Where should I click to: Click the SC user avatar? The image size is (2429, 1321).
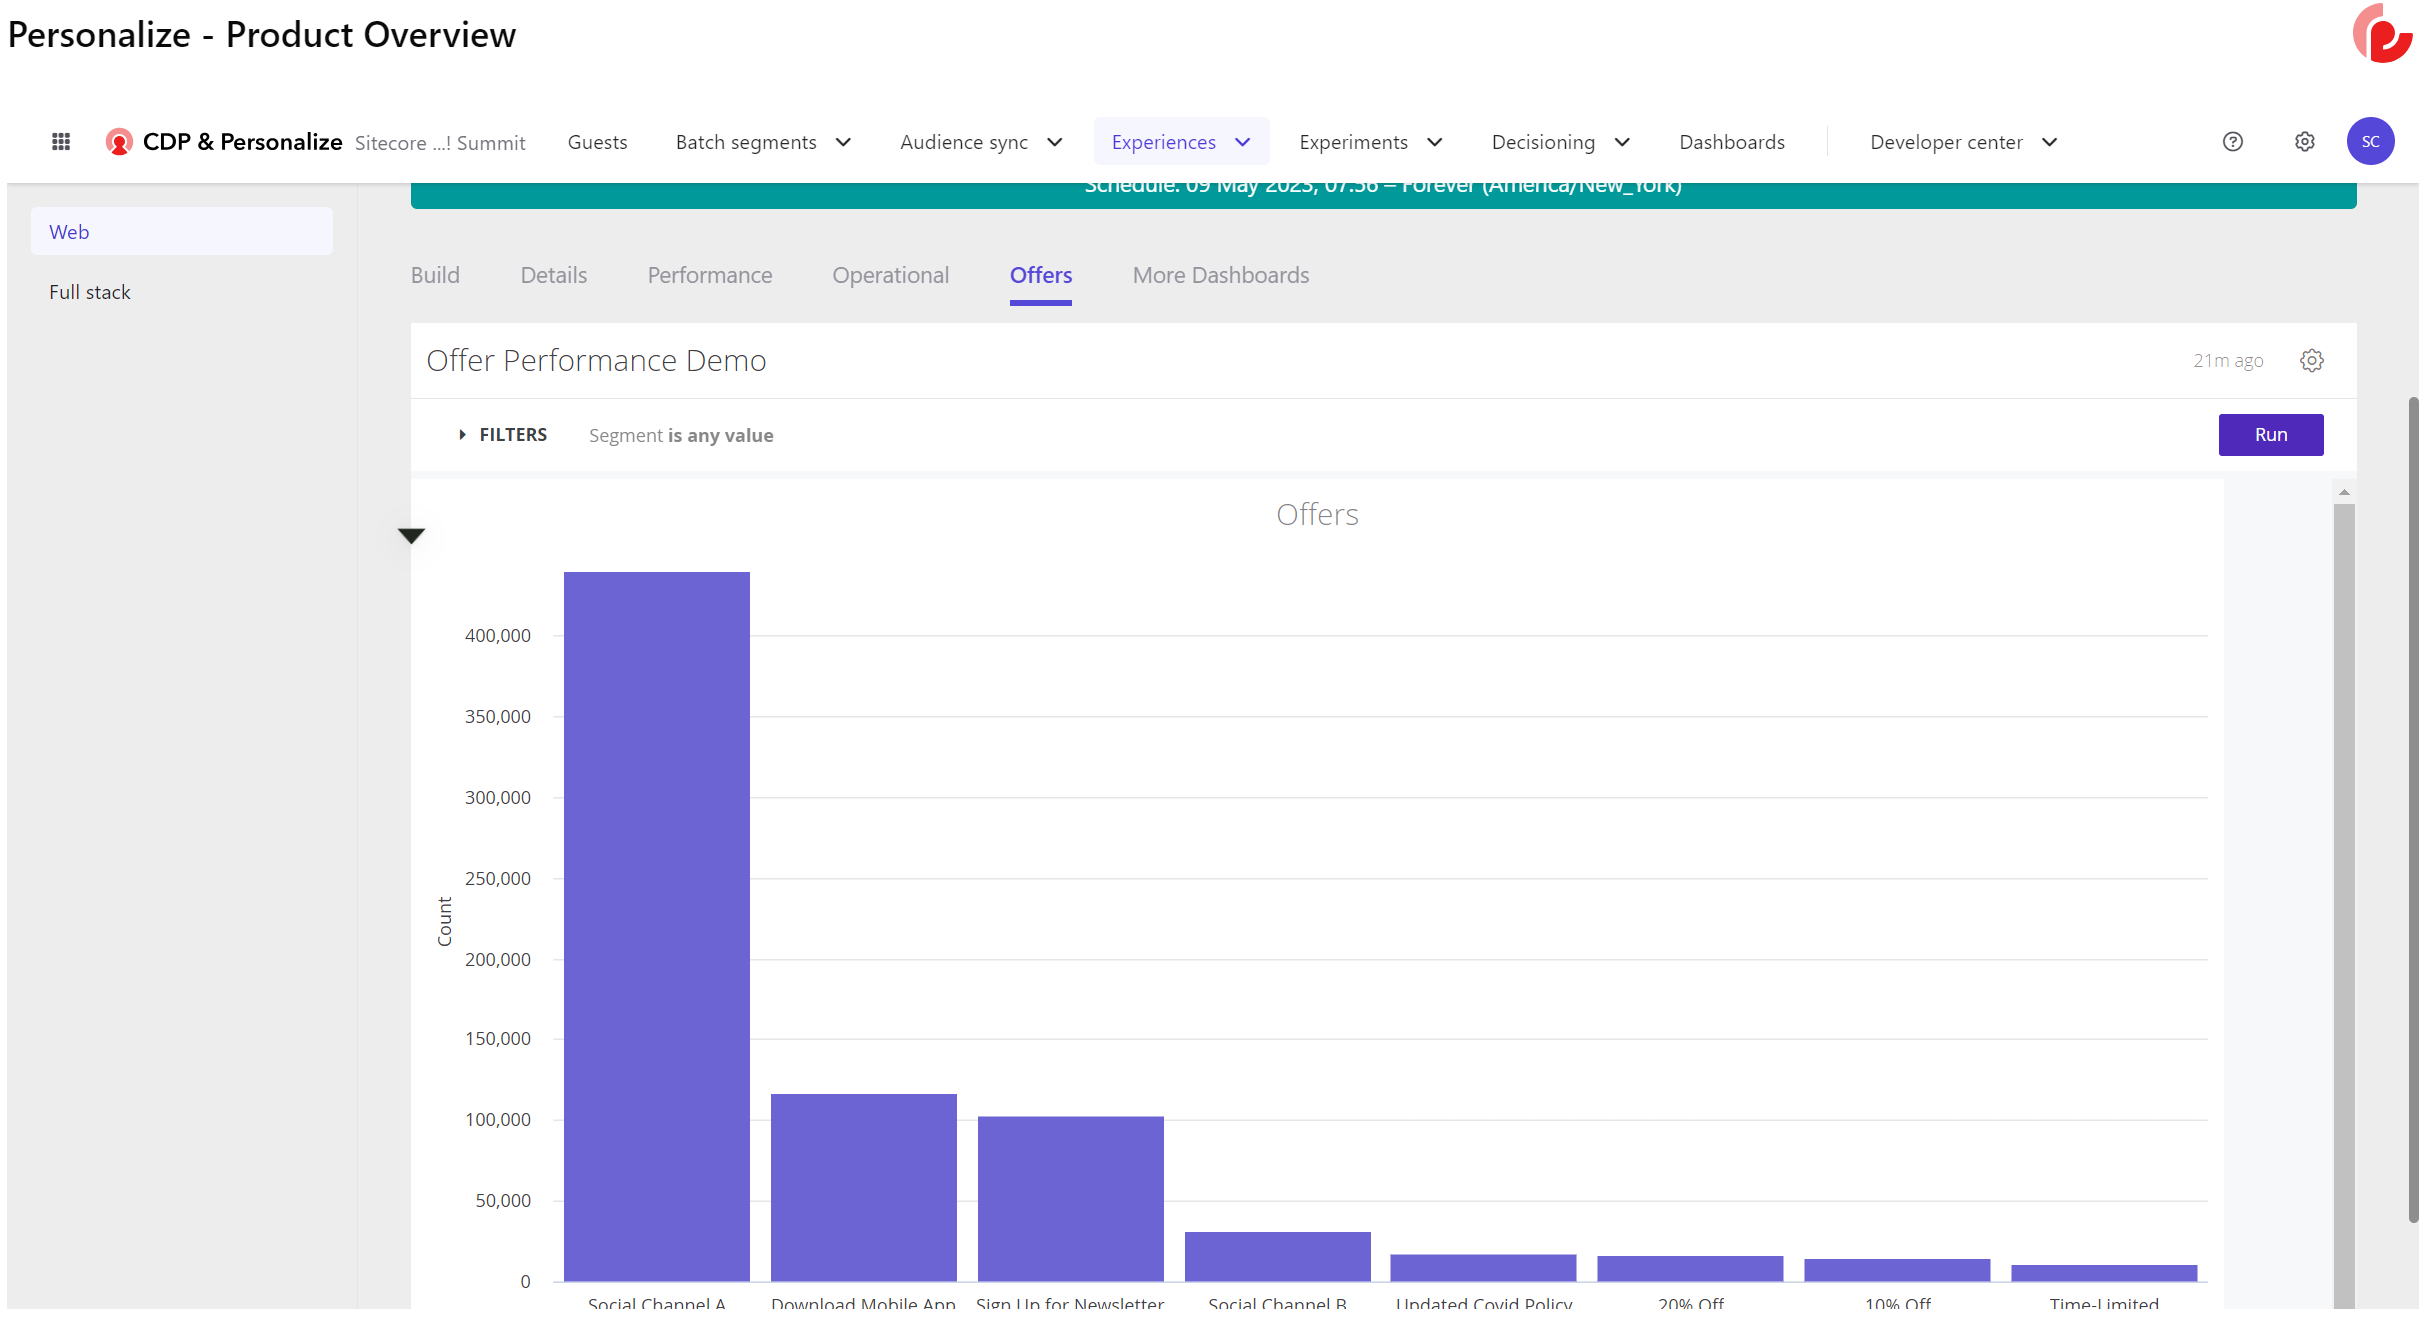2369,142
